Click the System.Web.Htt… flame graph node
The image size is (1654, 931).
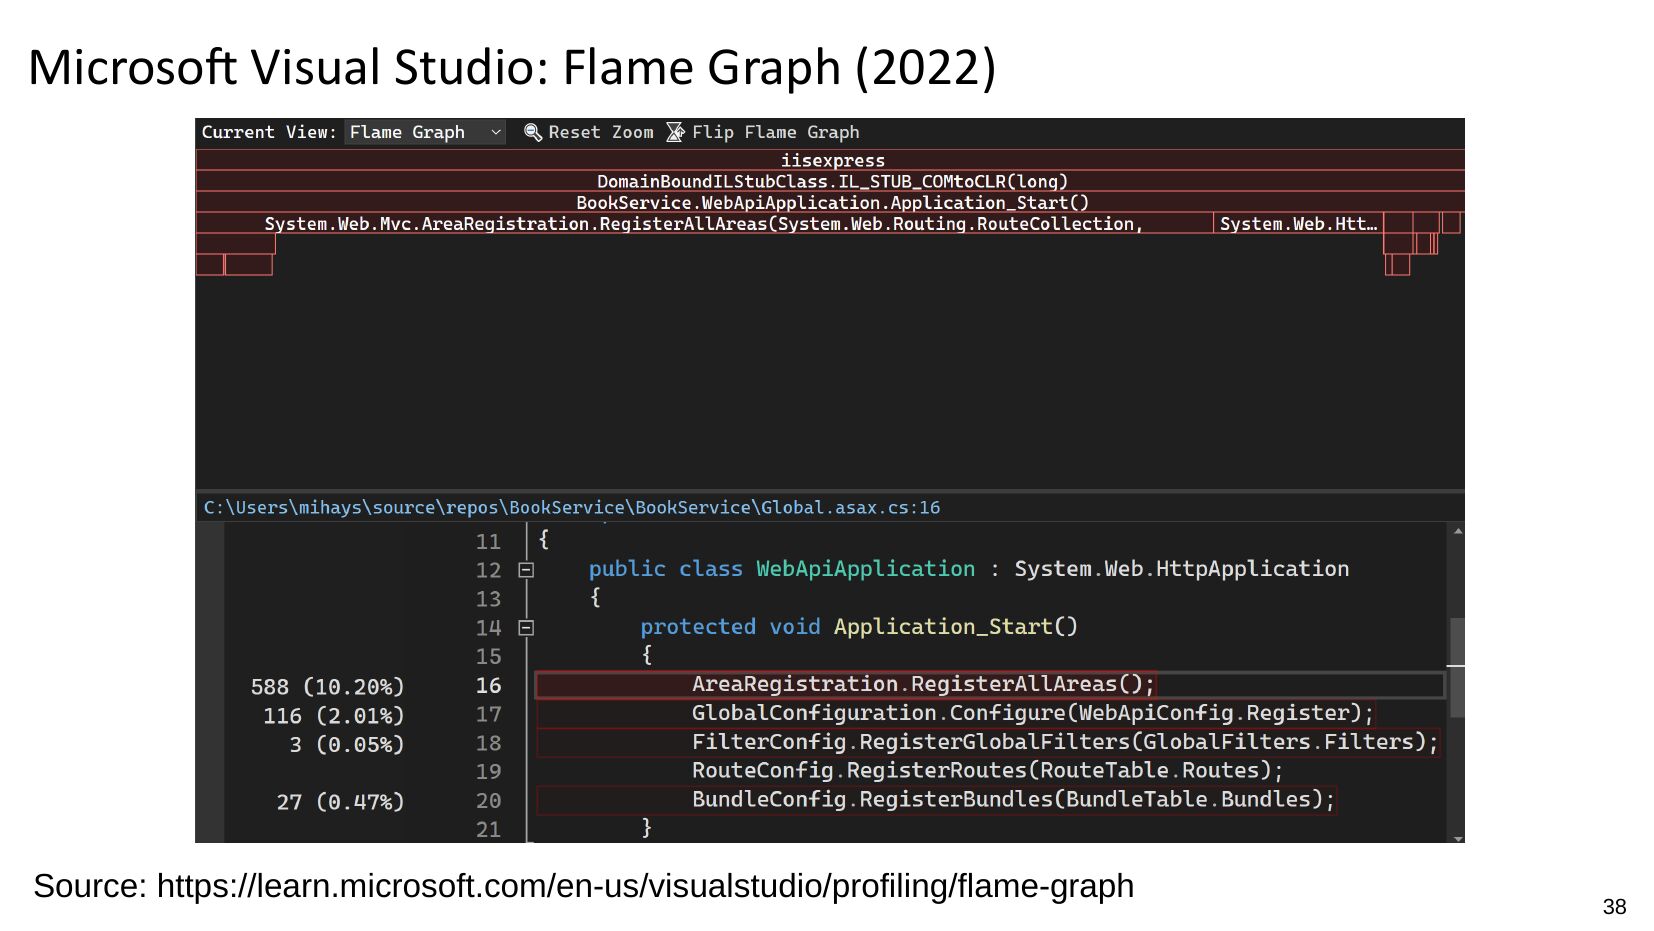point(1297,224)
